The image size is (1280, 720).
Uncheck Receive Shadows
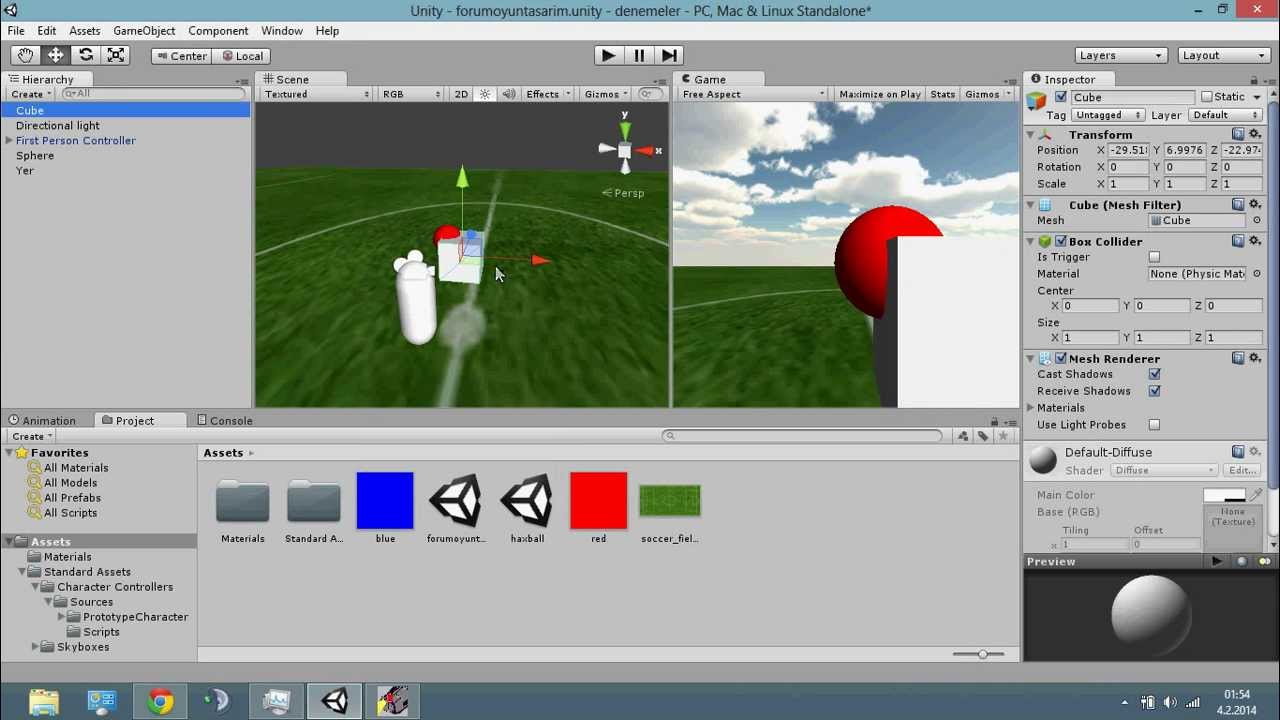1155,391
